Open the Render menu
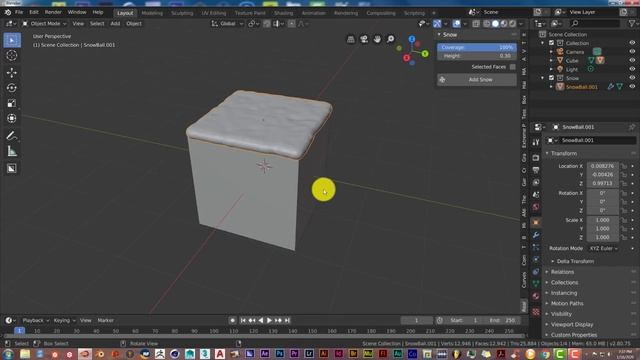 pyautogui.click(x=53, y=12)
